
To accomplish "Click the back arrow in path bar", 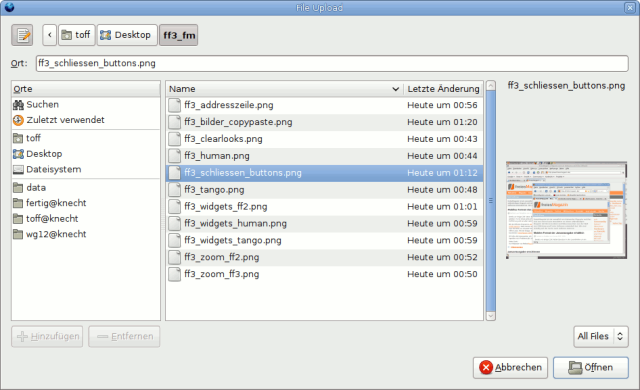I will pos(49,35).
